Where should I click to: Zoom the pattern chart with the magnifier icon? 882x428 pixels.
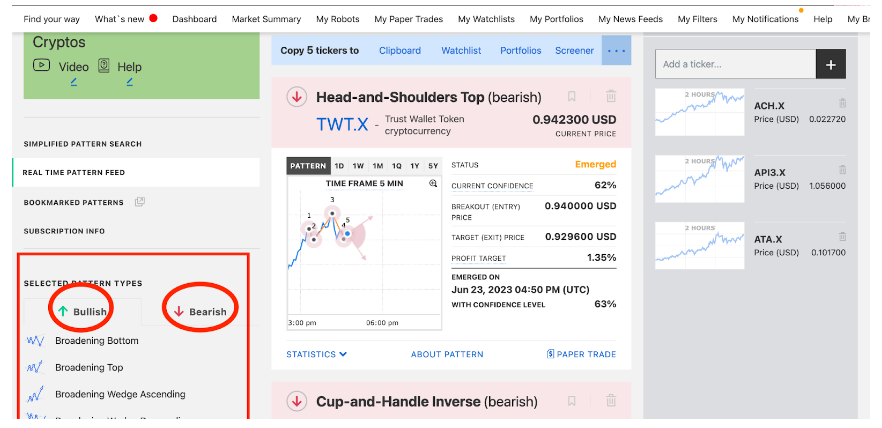pos(433,183)
